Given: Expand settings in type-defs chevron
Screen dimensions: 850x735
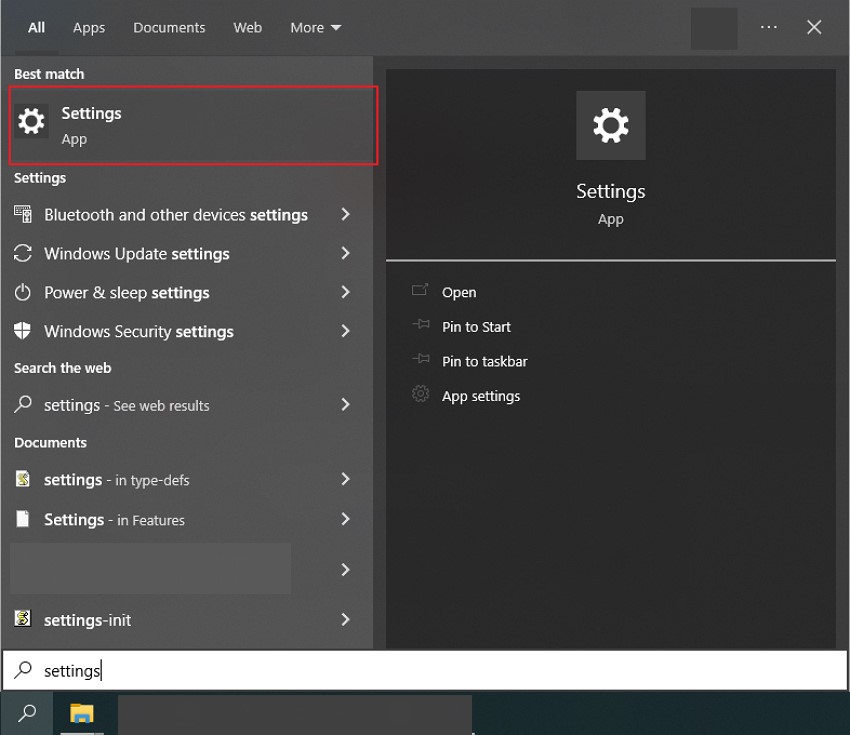Looking at the screenshot, I should (x=345, y=479).
